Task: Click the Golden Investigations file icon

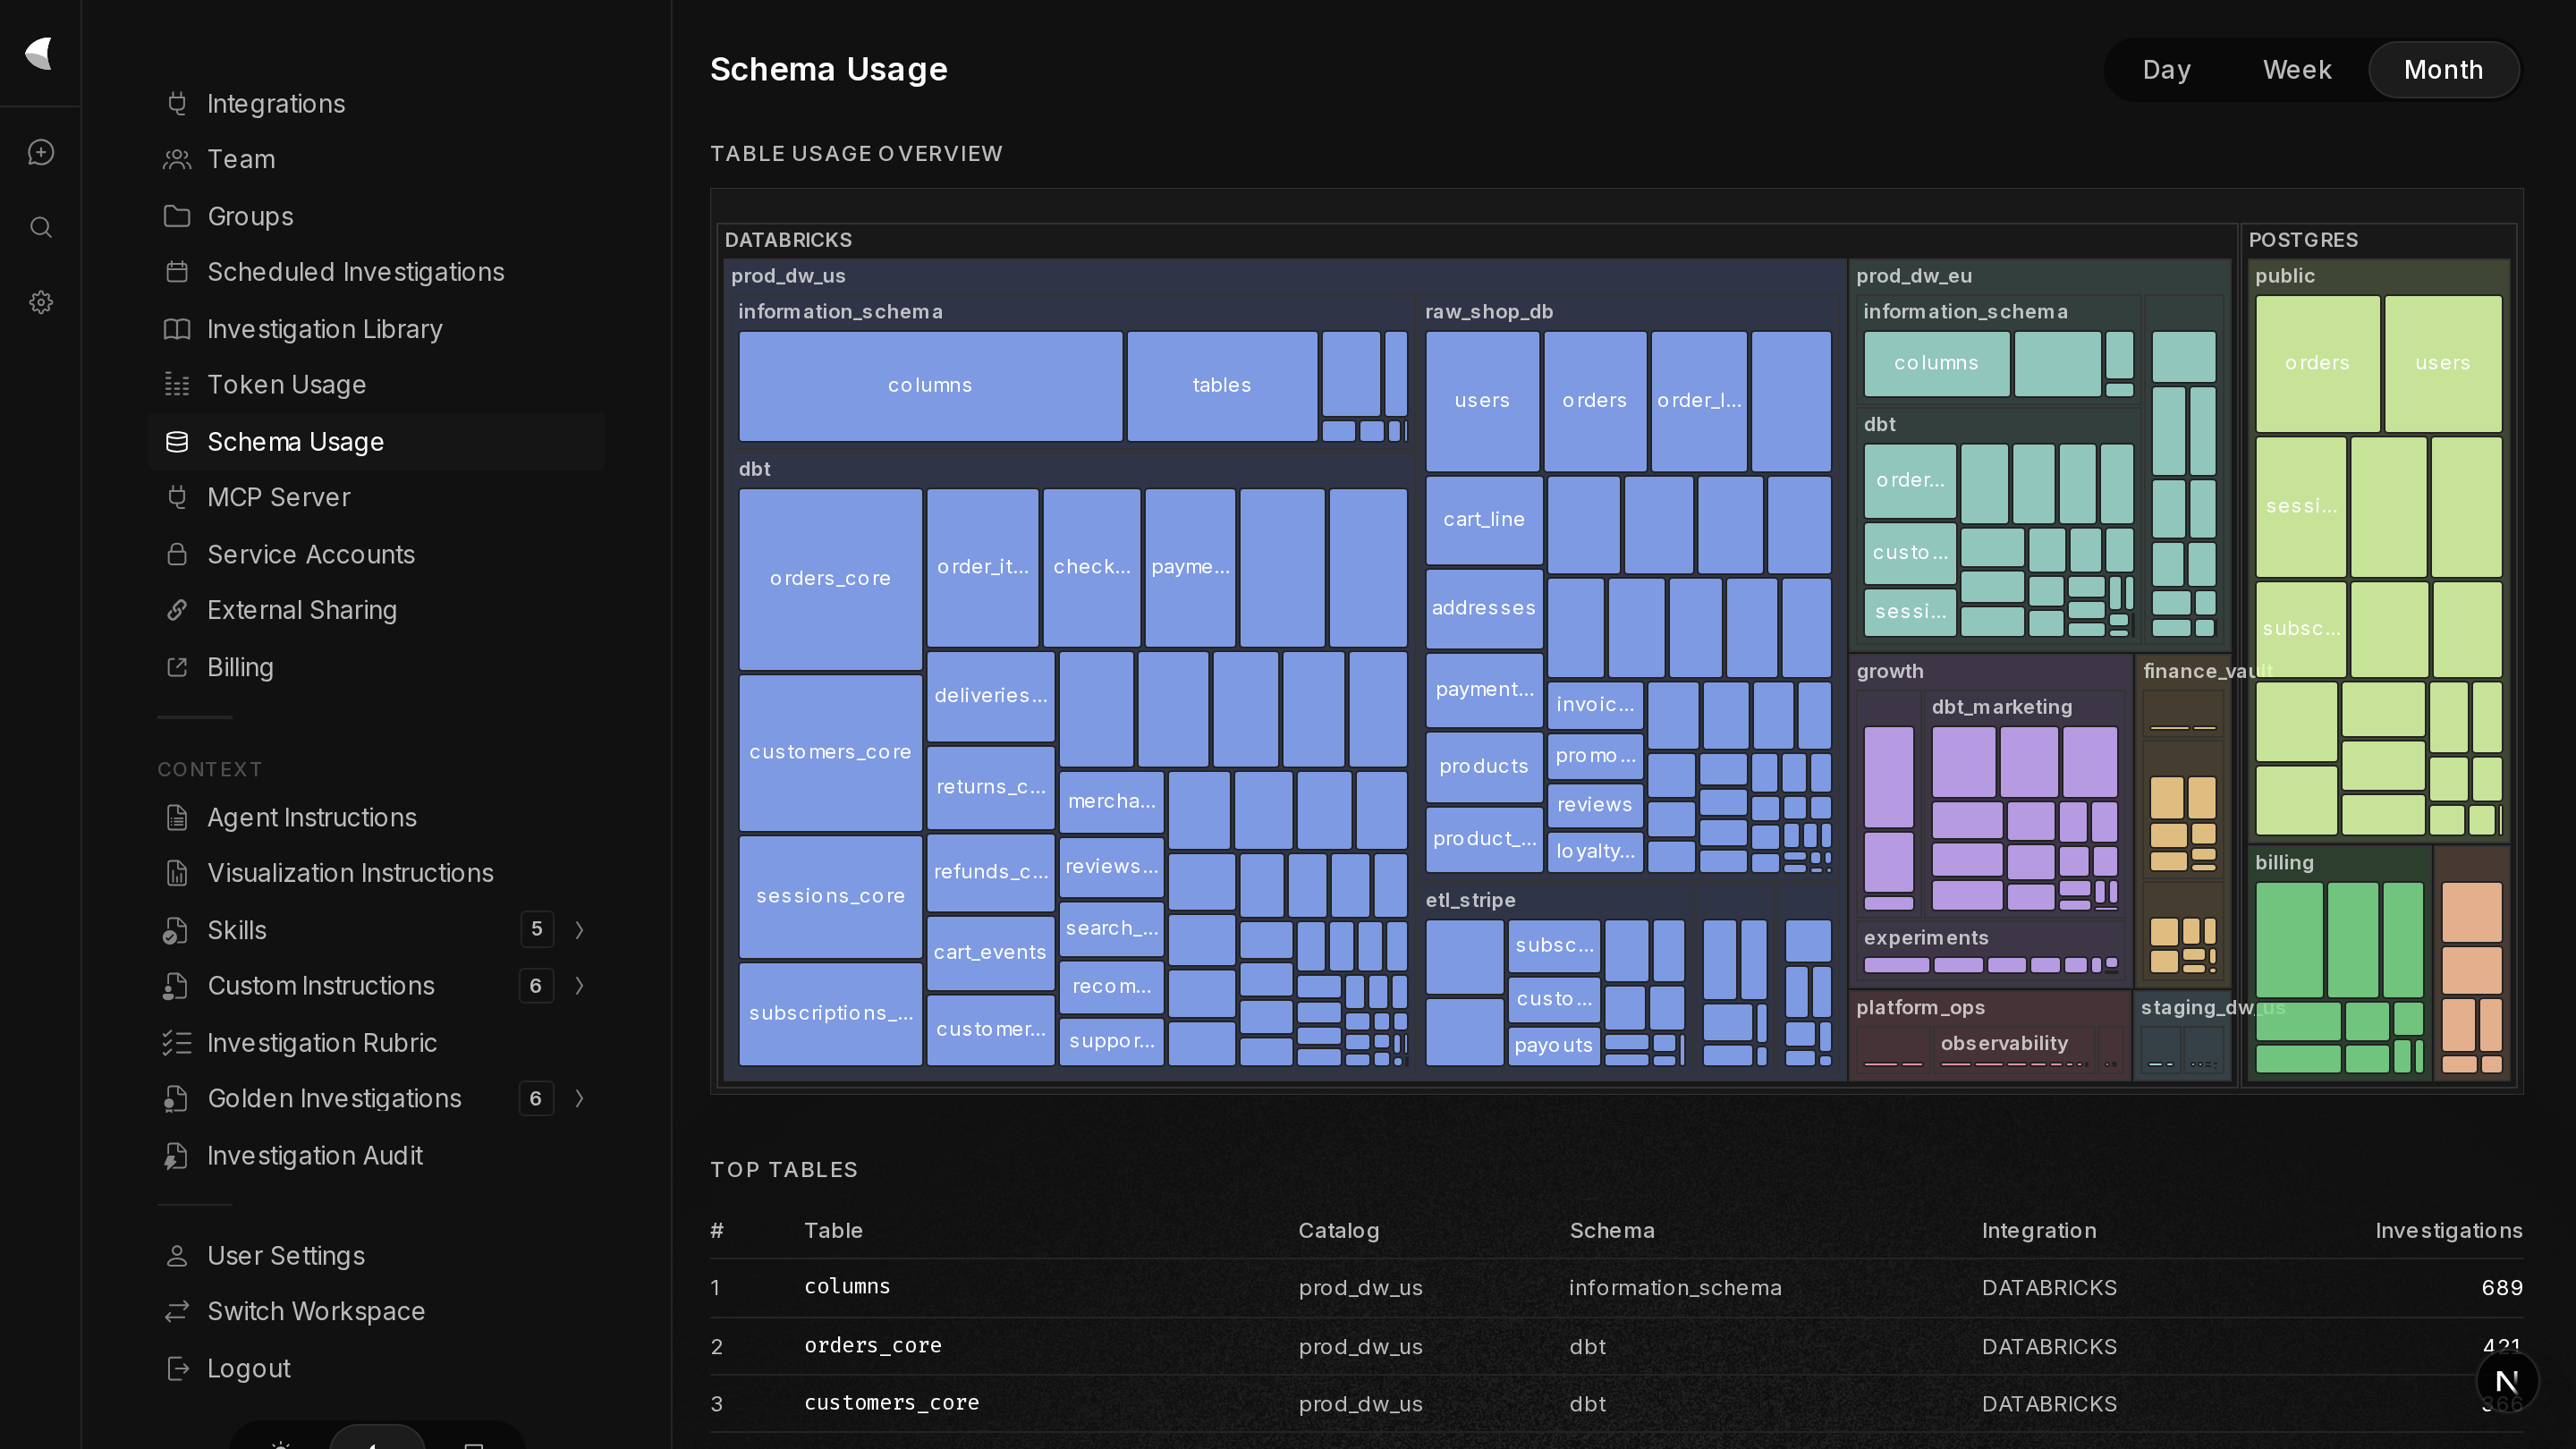Action: (175, 1098)
